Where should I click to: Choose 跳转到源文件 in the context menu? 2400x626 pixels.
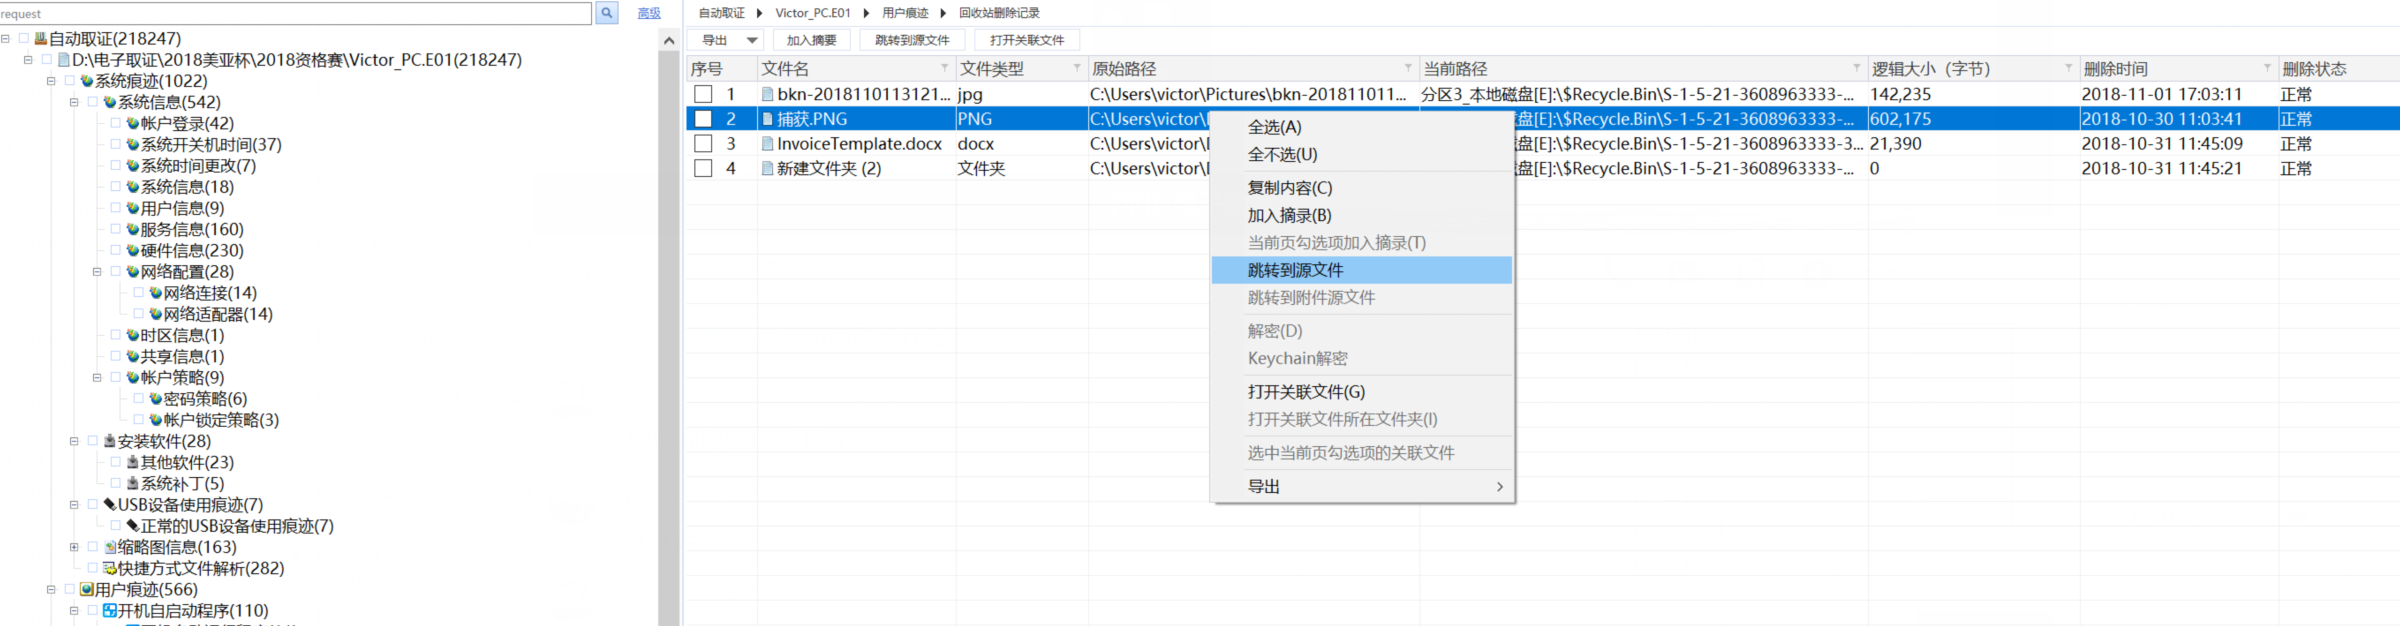coord(1295,270)
